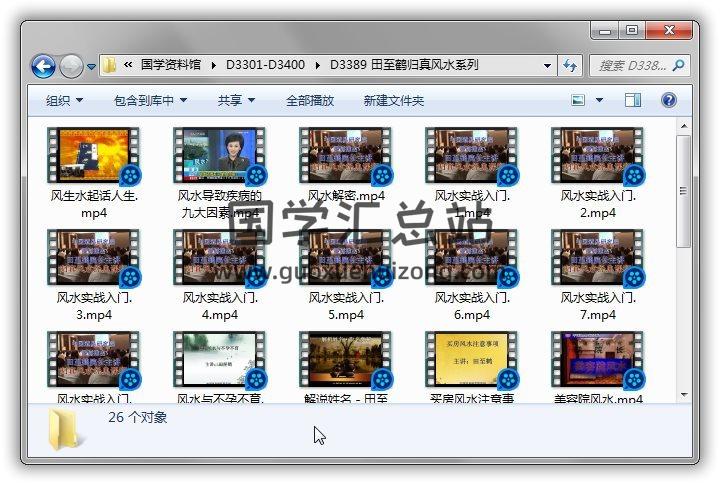Viewport: 720px width, 485px height.
Task: Click the Back navigation arrow button
Action: (43, 66)
